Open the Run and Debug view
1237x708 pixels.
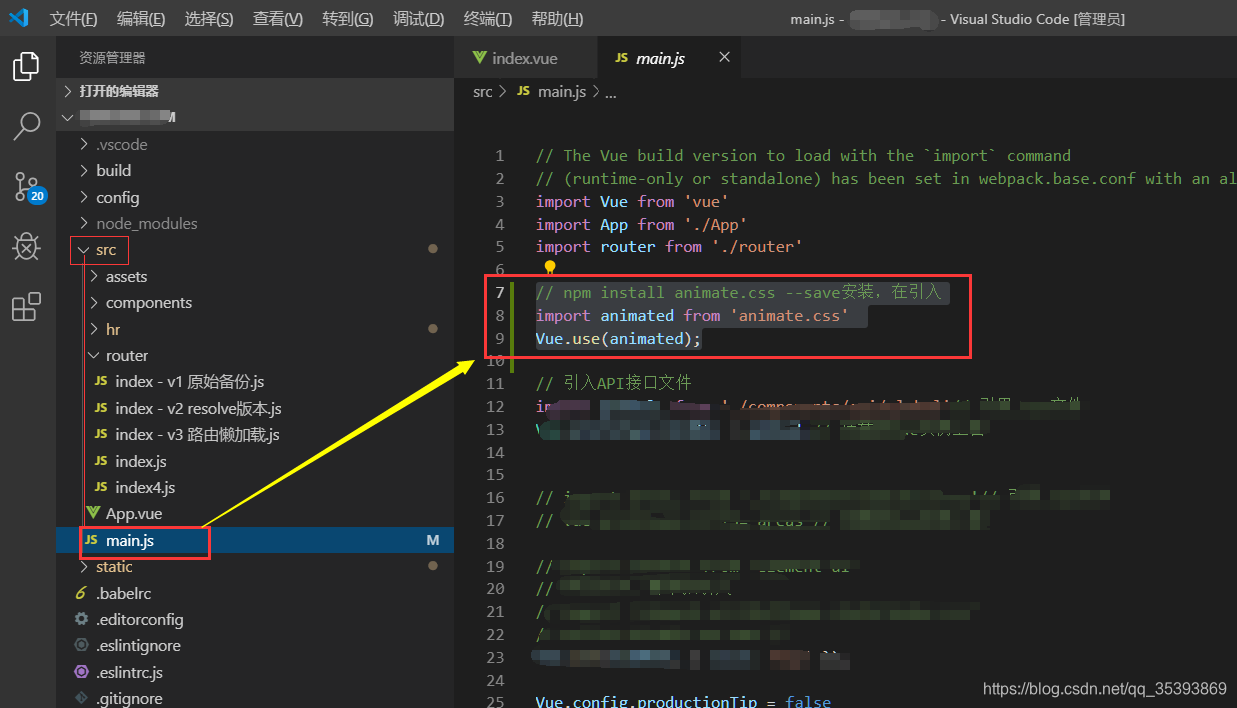[26, 246]
